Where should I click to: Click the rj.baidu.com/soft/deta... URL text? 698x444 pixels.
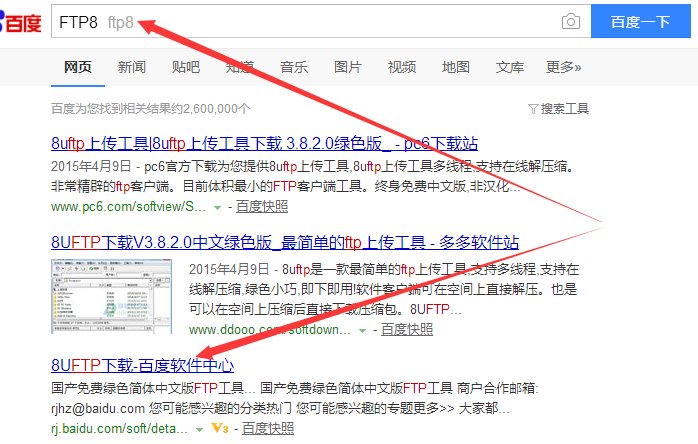[x=119, y=428]
